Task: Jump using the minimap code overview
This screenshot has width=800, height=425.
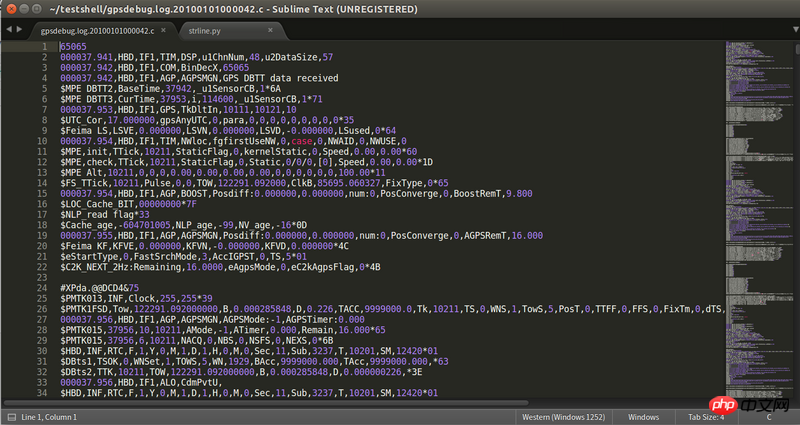Action: click(758, 219)
